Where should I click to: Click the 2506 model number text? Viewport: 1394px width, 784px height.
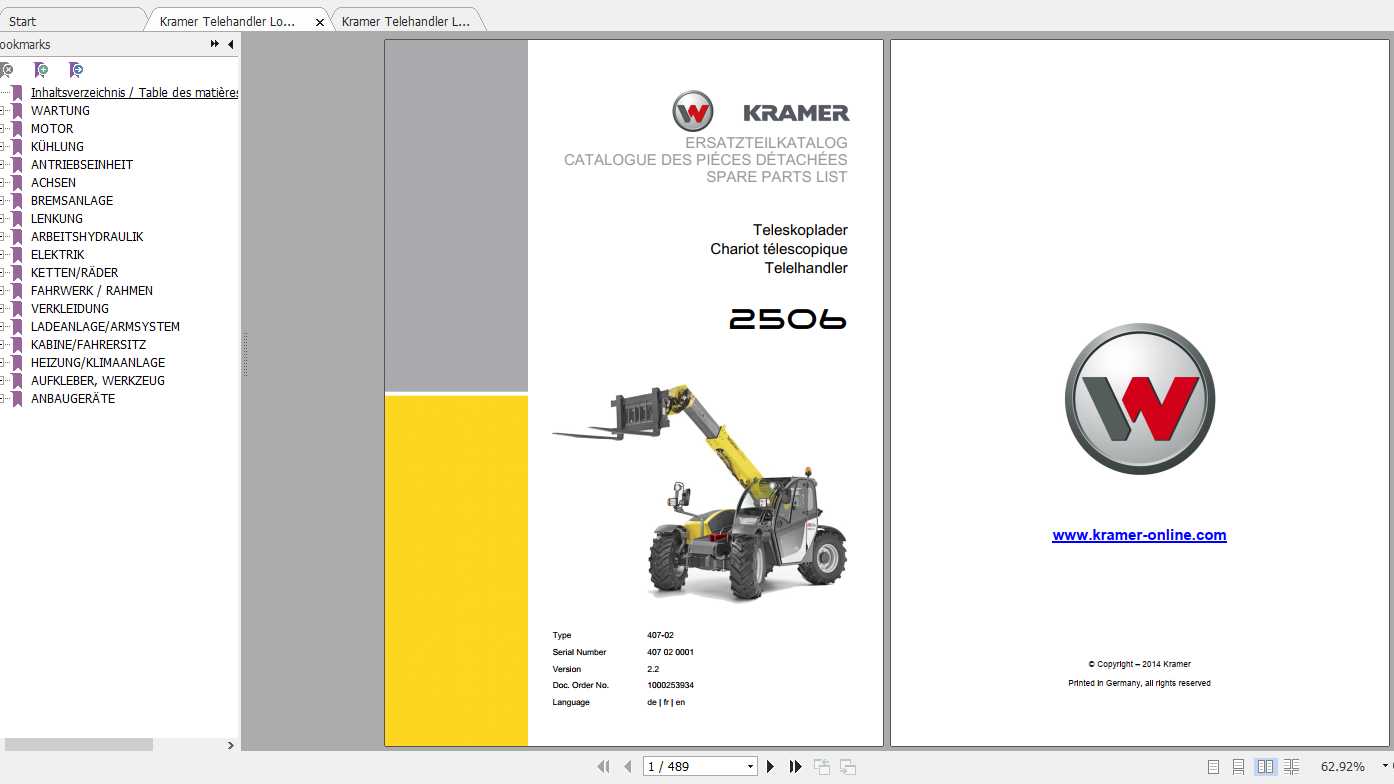[788, 319]
